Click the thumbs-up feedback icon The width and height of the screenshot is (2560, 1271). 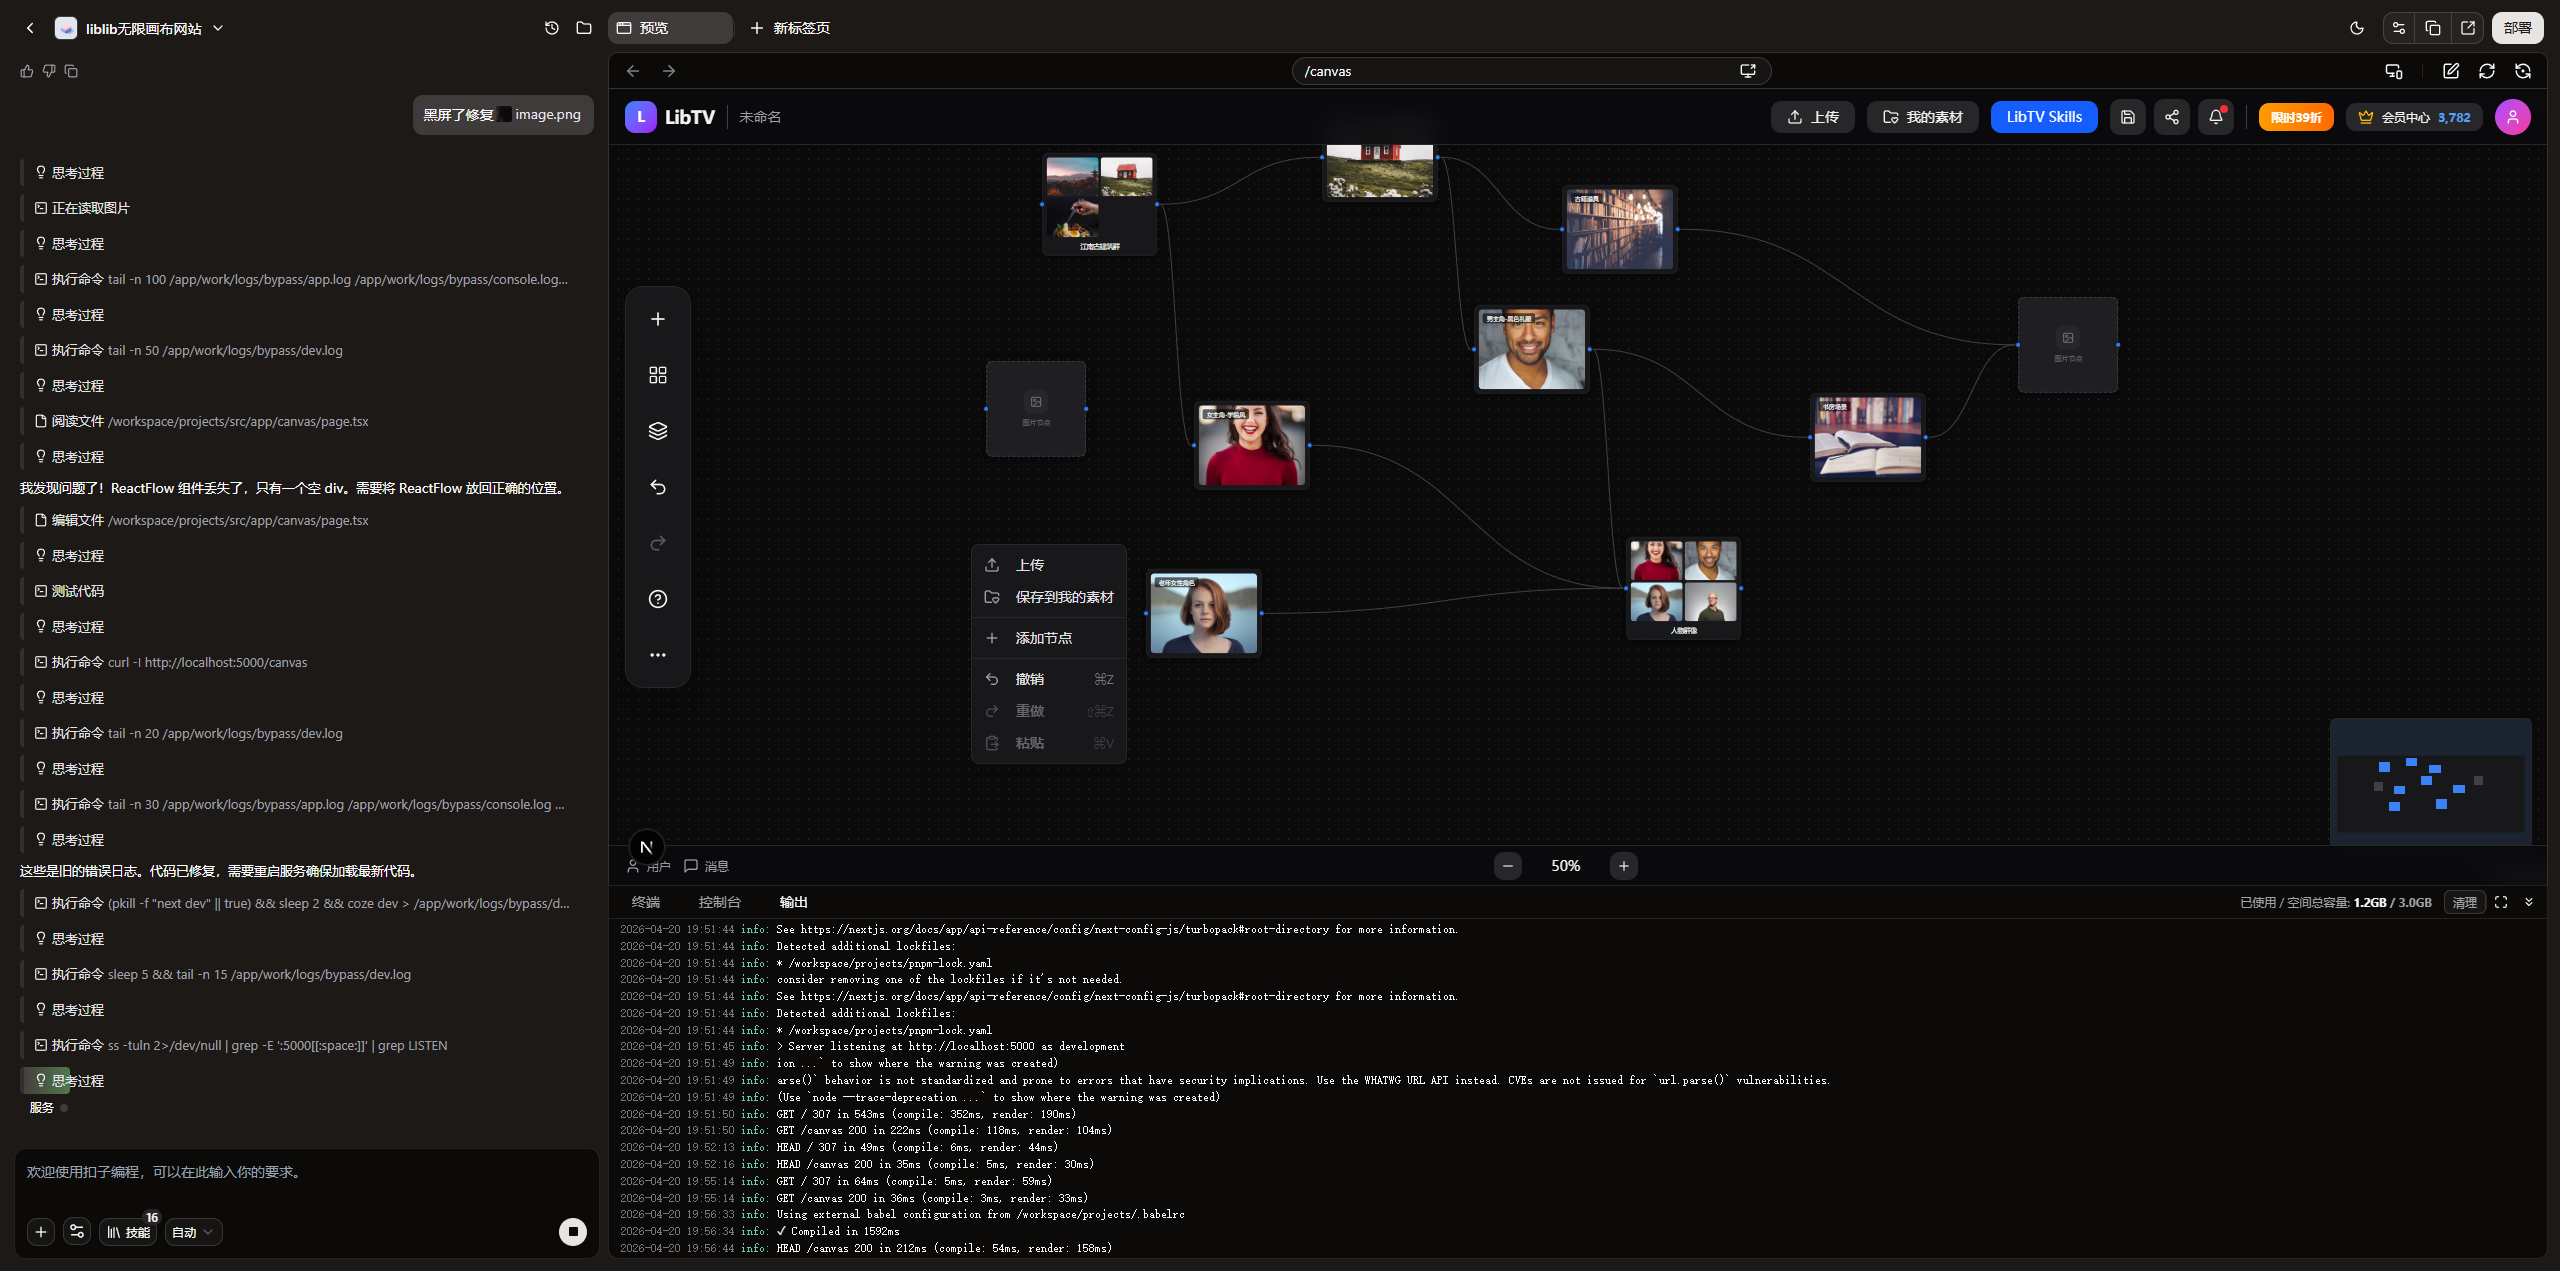tap(27, 71)
